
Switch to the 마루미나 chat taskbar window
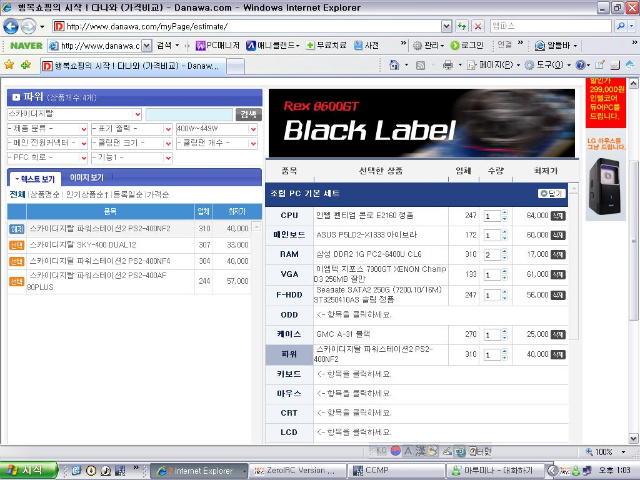495,471
